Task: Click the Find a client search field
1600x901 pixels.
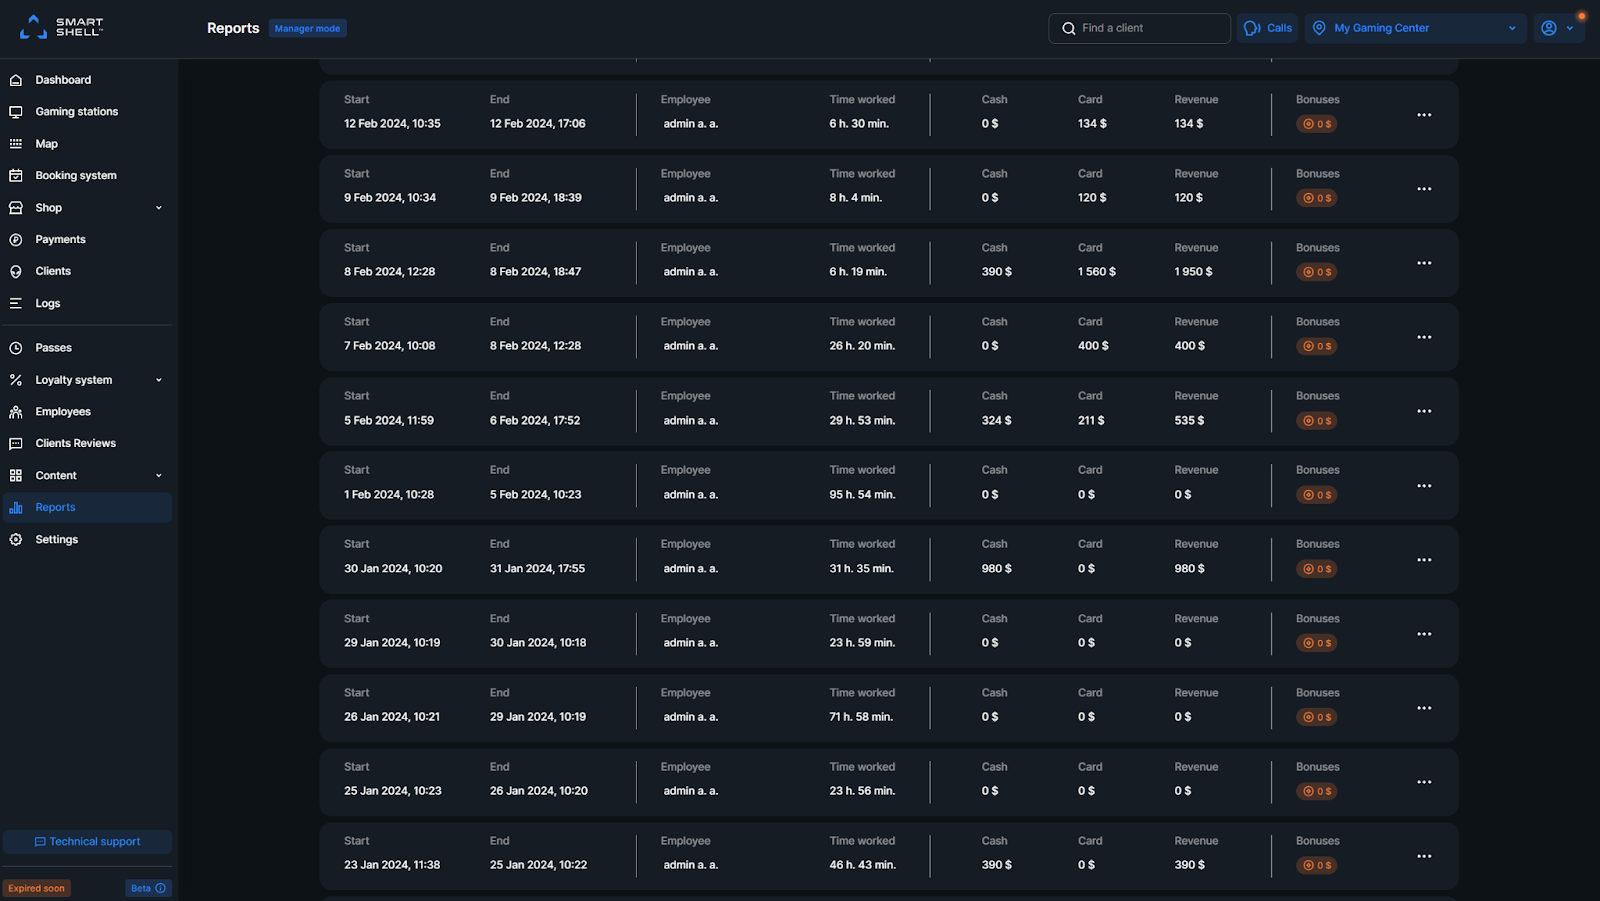Action: [1139, 28]
